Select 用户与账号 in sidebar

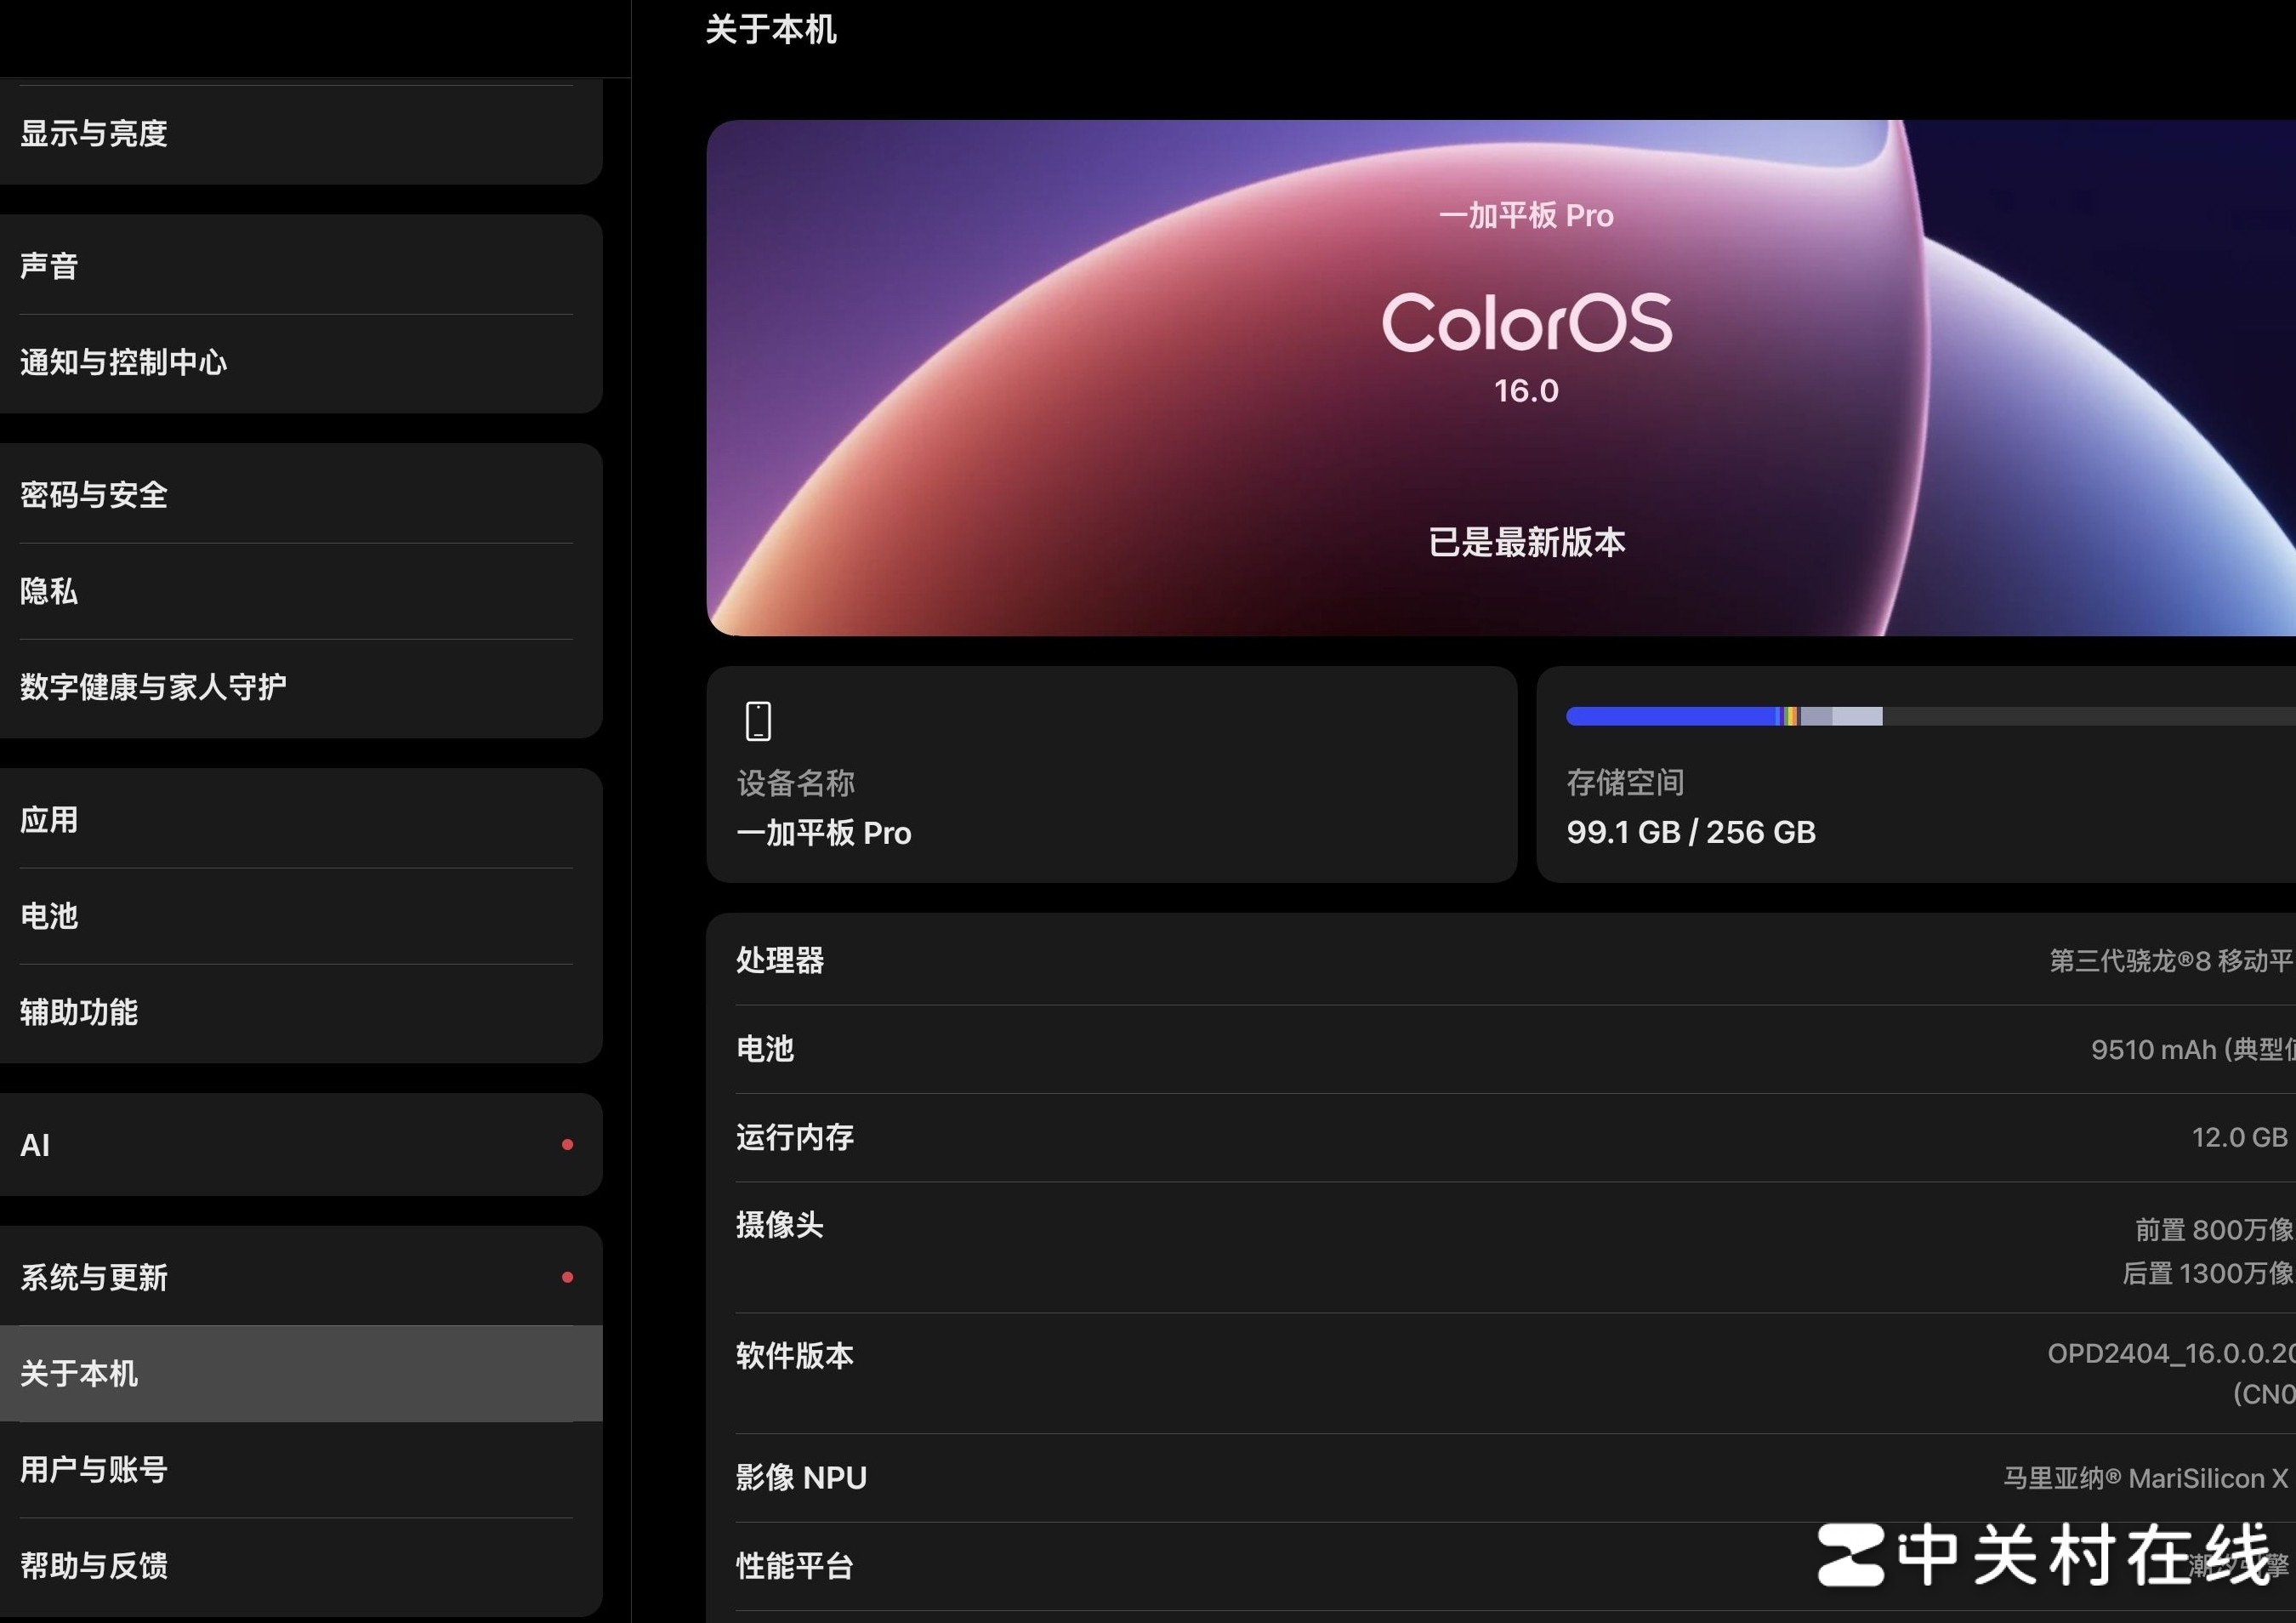point(94,1470)
